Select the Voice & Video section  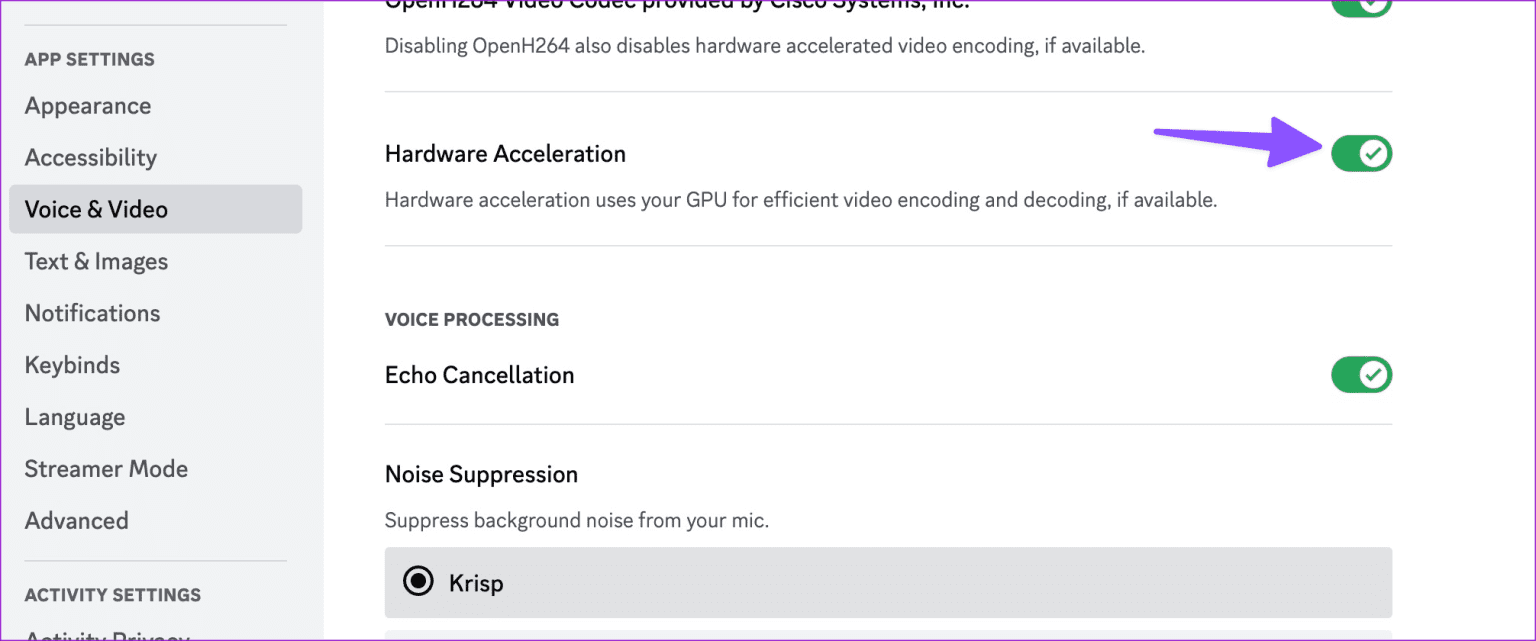pyautogui.click(x=96, y=209)
